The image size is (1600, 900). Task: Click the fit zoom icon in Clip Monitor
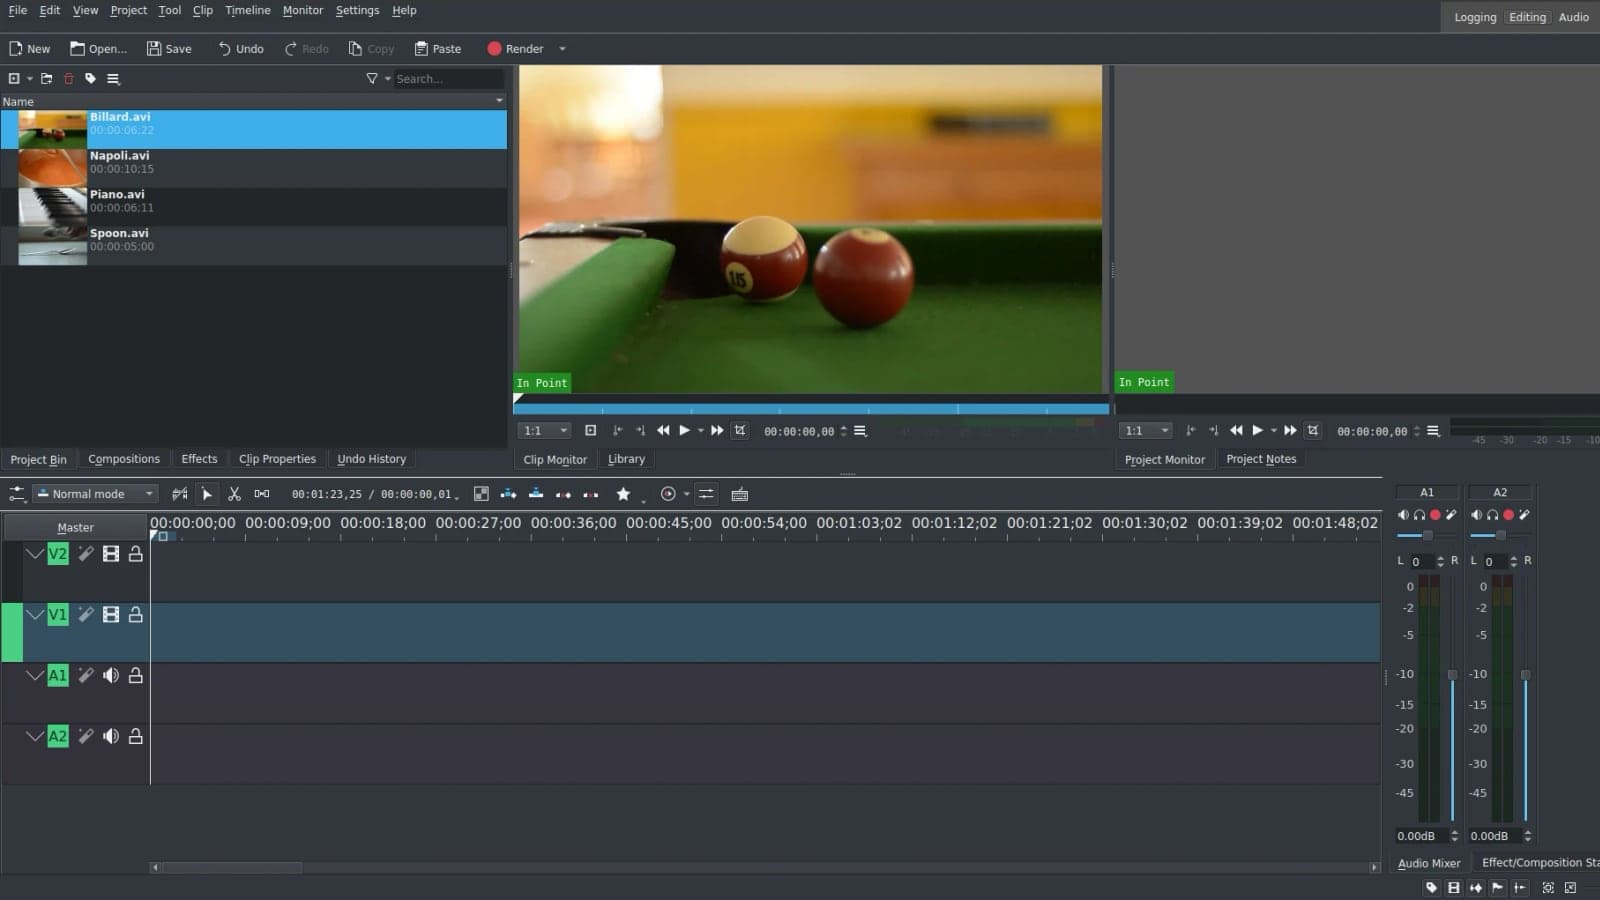[591, 431]
